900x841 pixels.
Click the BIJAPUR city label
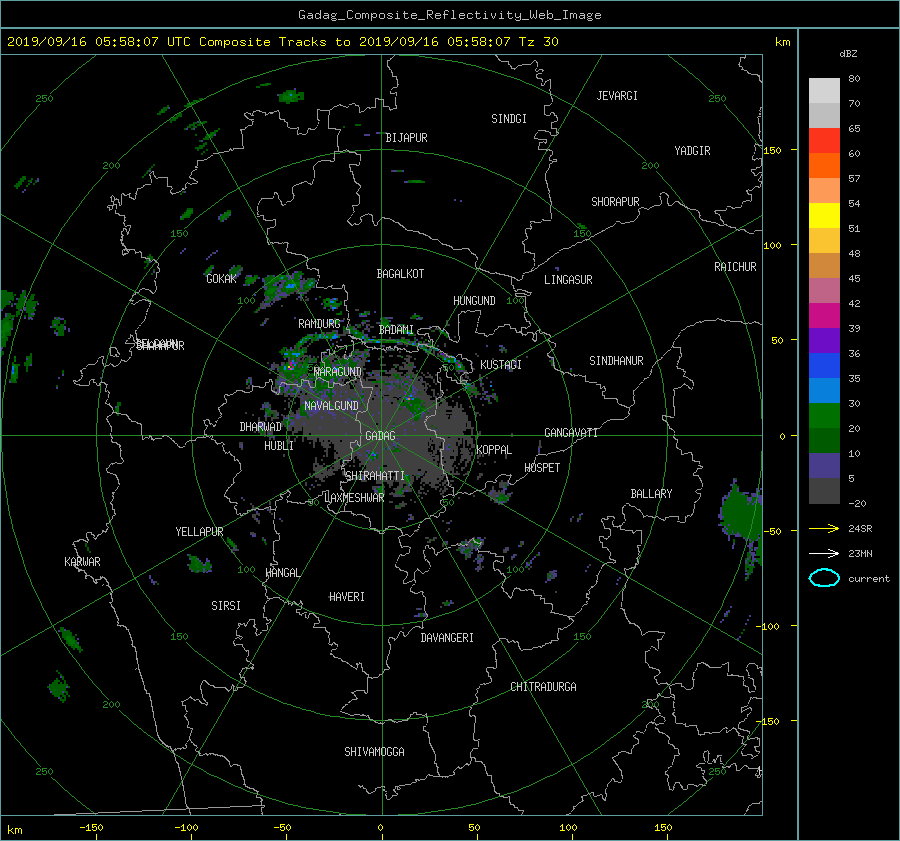click(x=406, y=138)
